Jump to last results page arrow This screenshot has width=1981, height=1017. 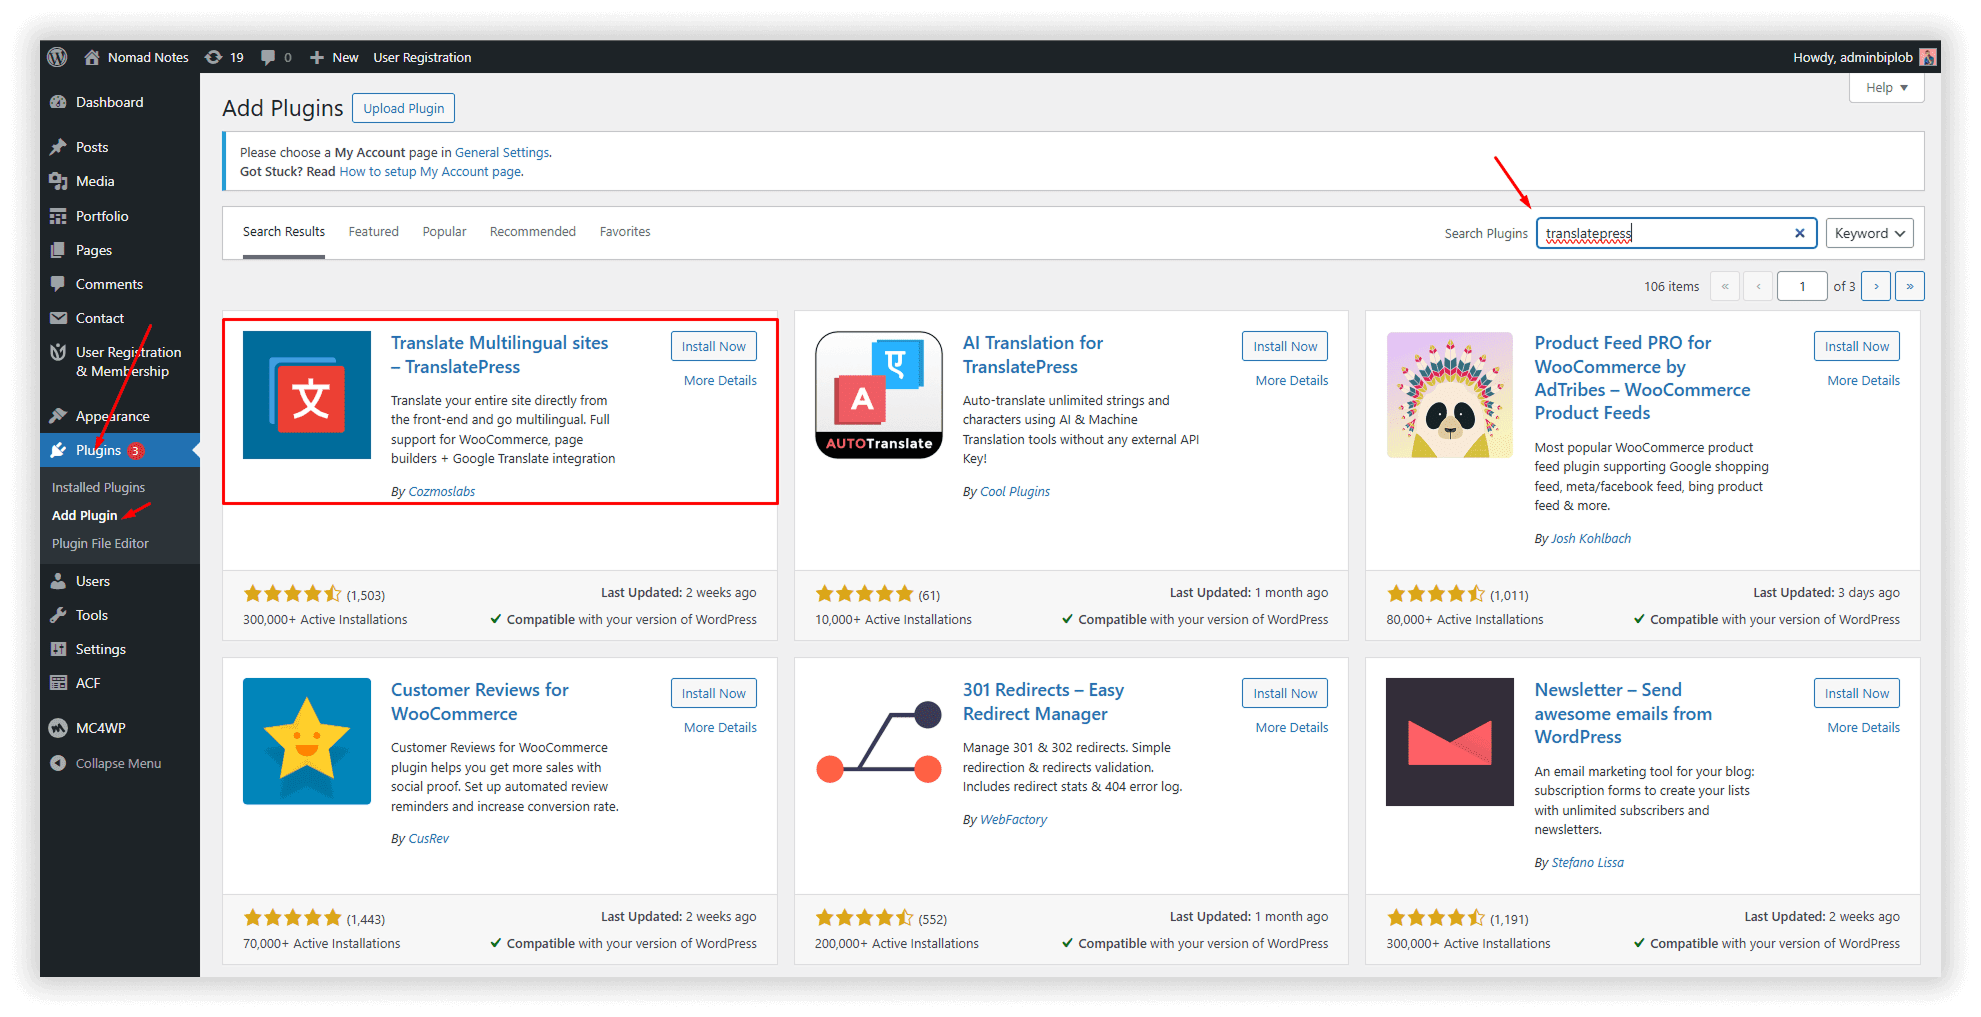pos(1909,286)
